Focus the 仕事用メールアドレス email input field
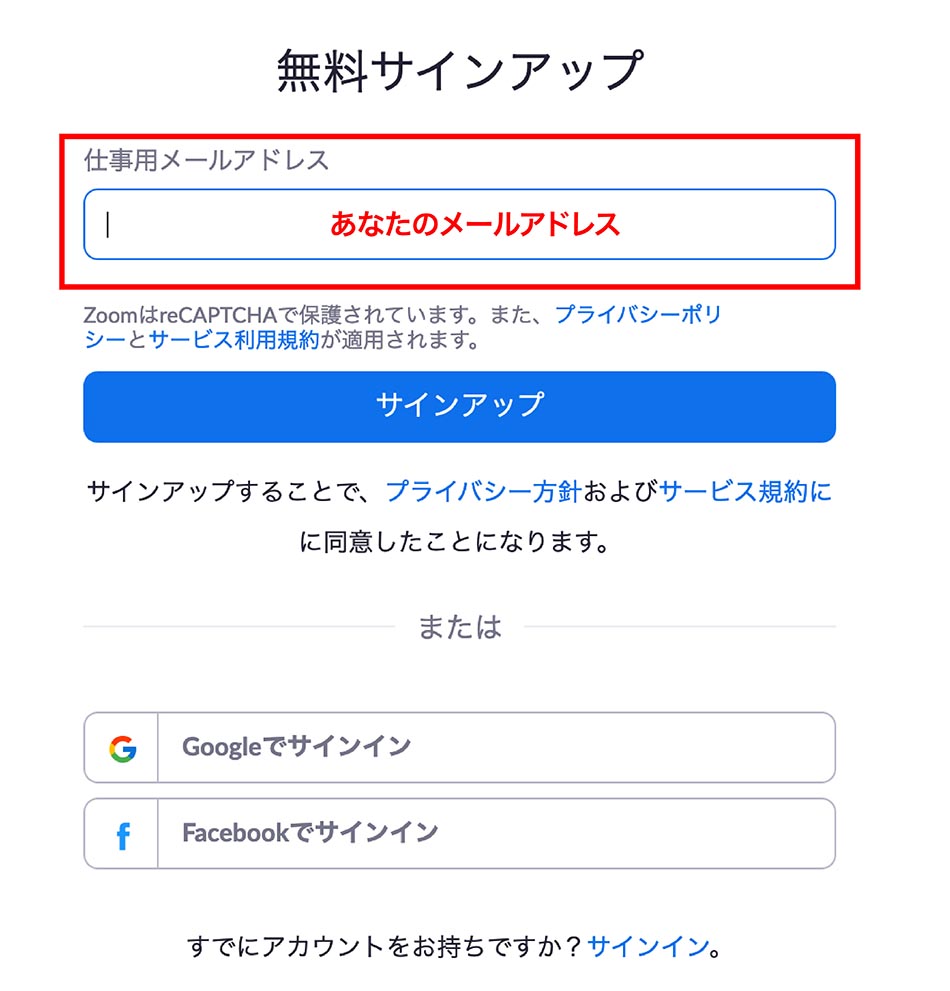Image resolution: width=950 pixels, height=991 pixels. [x=460, y=224]
